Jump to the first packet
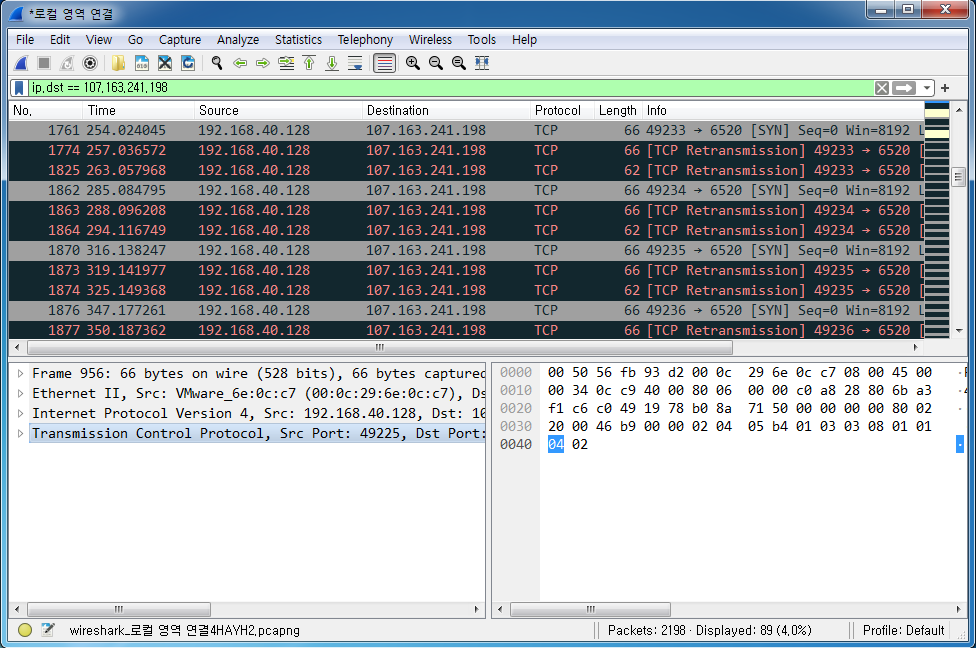Image resolution: width=976 pixels, height=648 pixels. point(309,63)
